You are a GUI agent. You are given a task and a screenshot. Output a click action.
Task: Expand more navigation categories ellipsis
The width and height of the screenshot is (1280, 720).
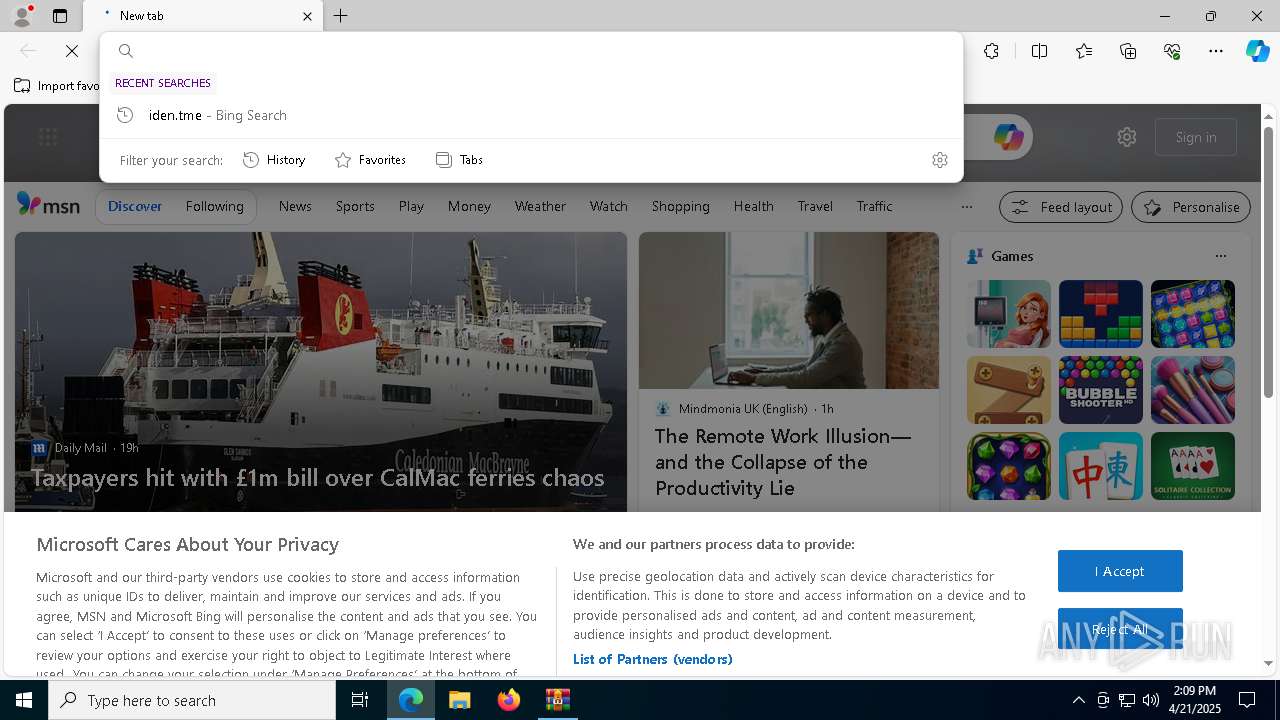[966, 207]
